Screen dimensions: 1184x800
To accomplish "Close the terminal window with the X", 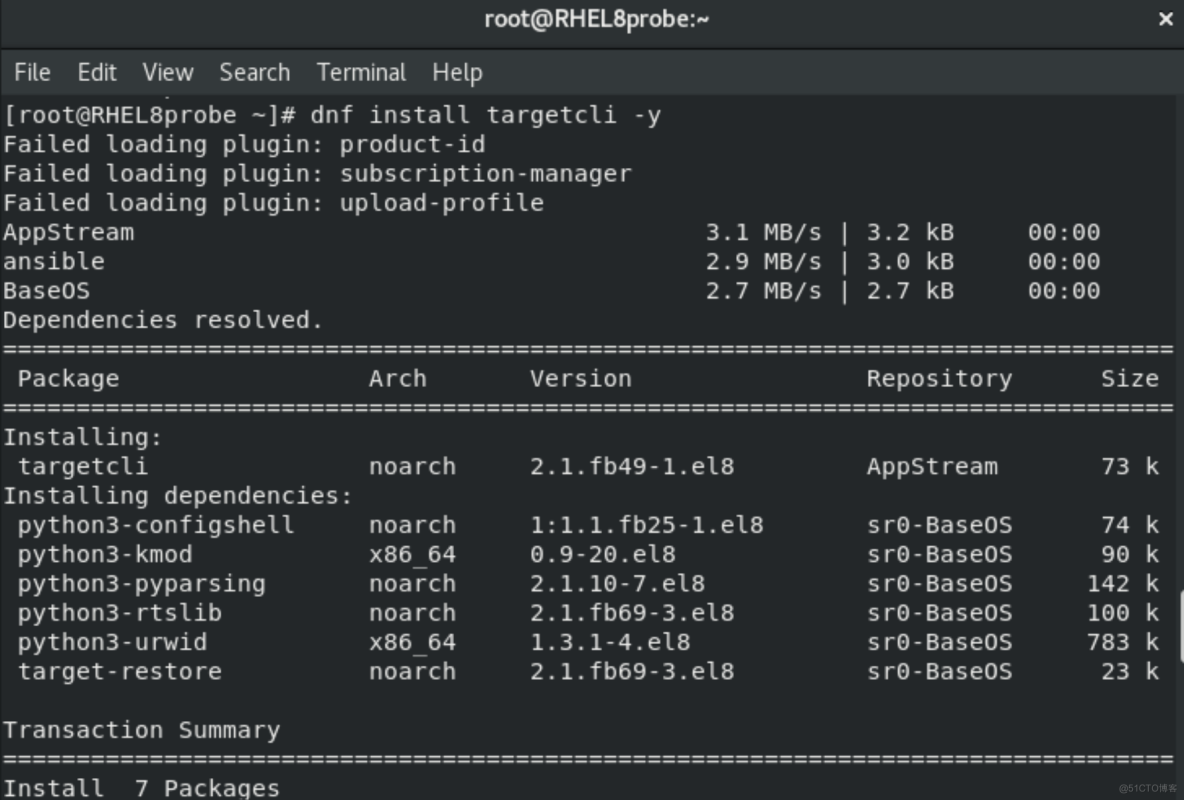I will click(1165, 19).
